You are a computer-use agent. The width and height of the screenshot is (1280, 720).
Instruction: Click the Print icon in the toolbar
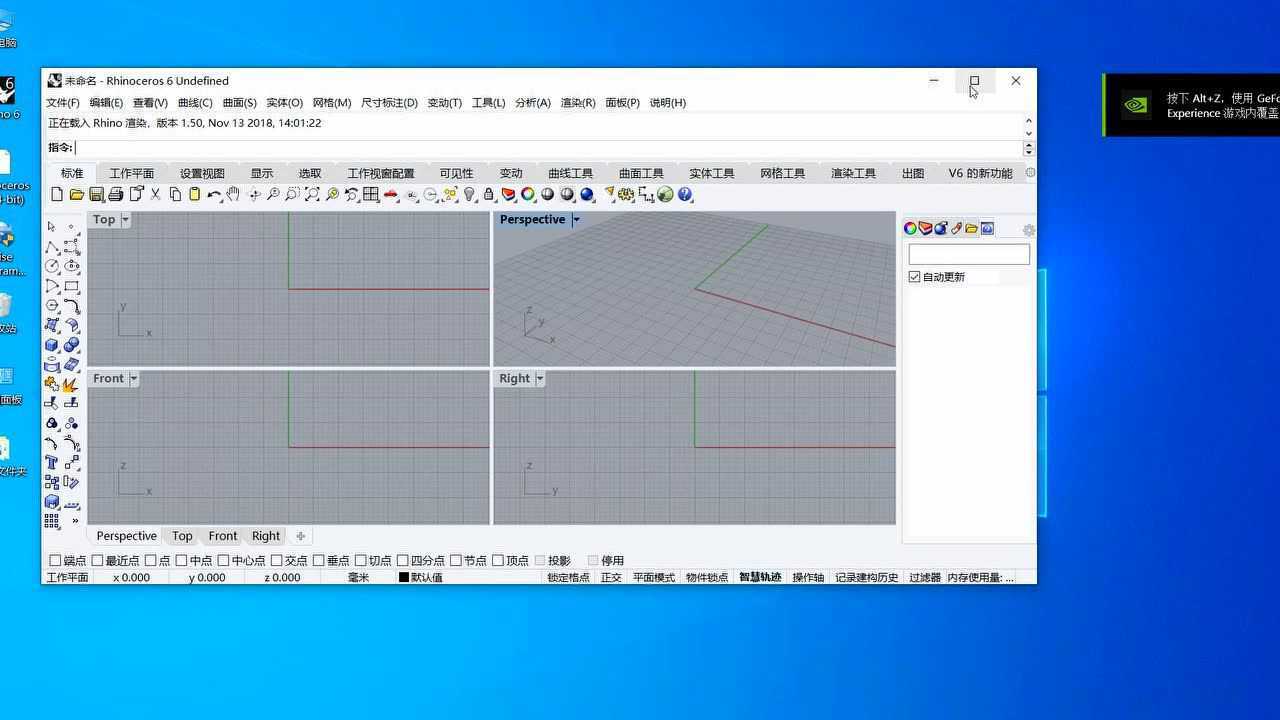tap(116, 194)
